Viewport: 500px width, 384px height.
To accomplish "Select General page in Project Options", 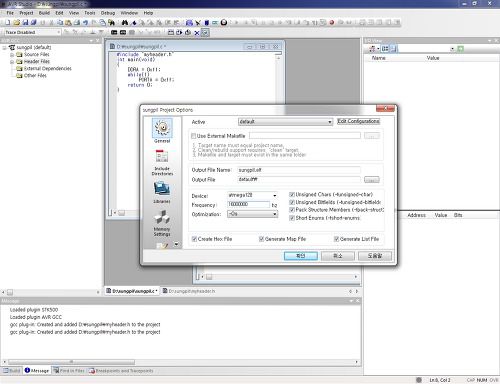I will coord(162,131).
